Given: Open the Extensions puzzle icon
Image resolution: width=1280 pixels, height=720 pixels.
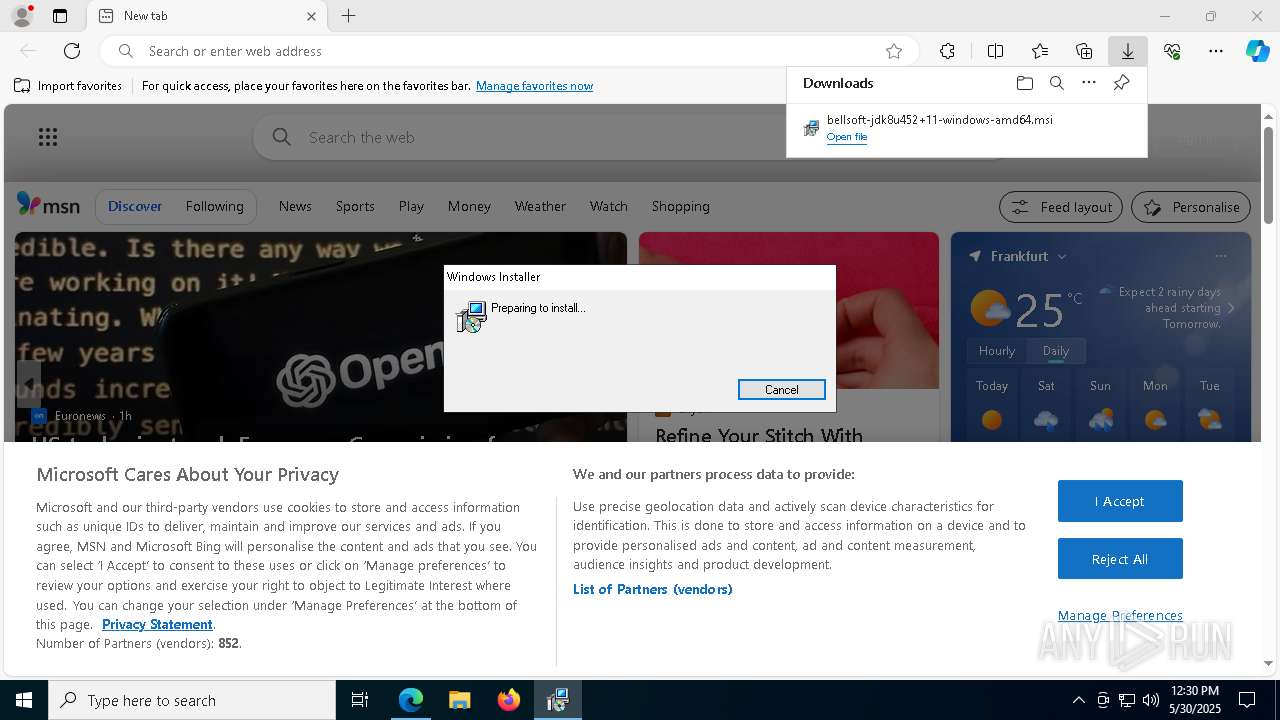Looking at the screenshot, I should pyautogui.click(x=947, y=51).
